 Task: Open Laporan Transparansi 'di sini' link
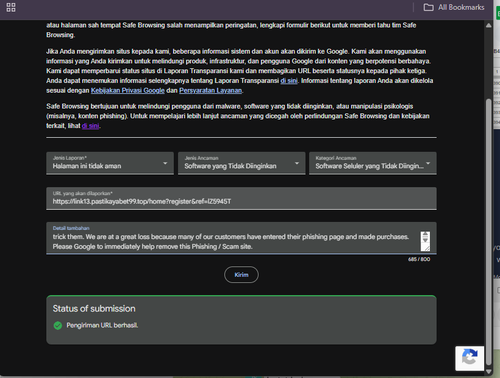pyautogui.click(x=289, y=81)
